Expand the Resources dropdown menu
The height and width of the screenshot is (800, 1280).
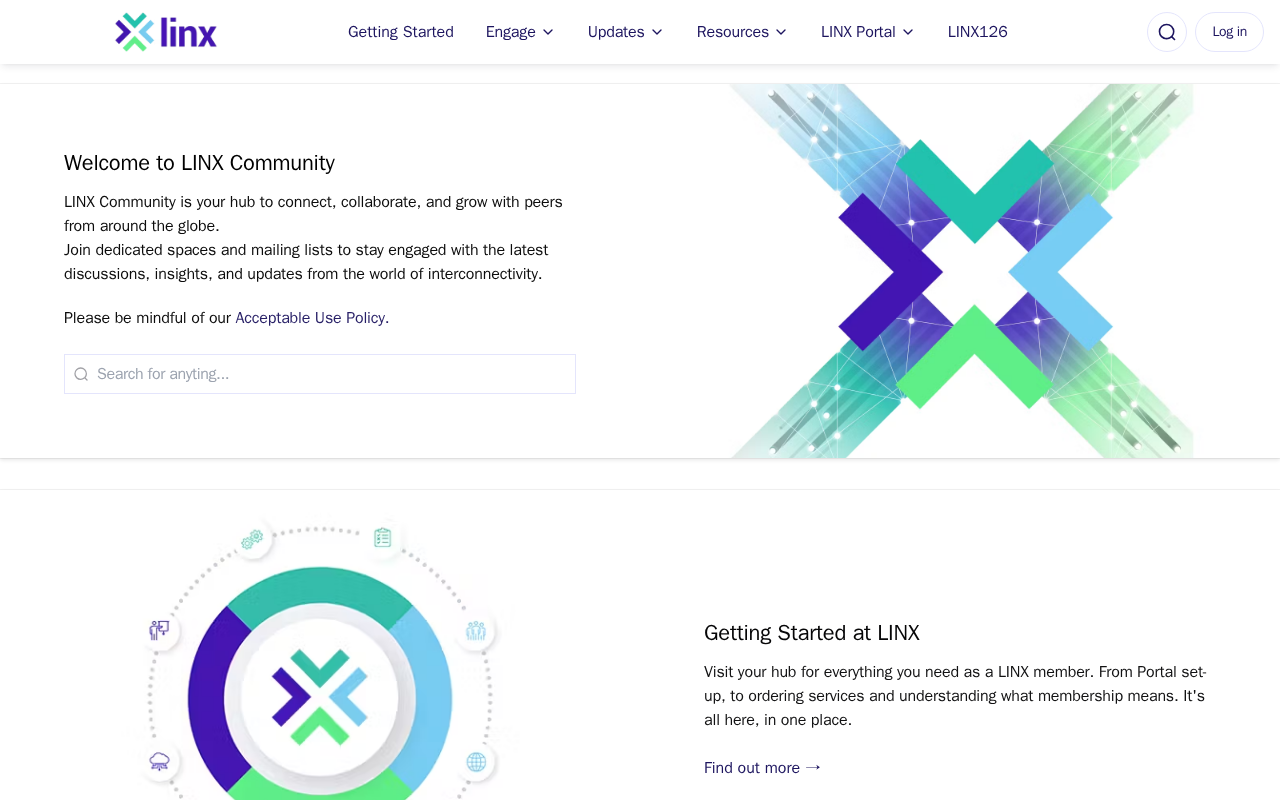pyautogui.click(x=742, y=32)
